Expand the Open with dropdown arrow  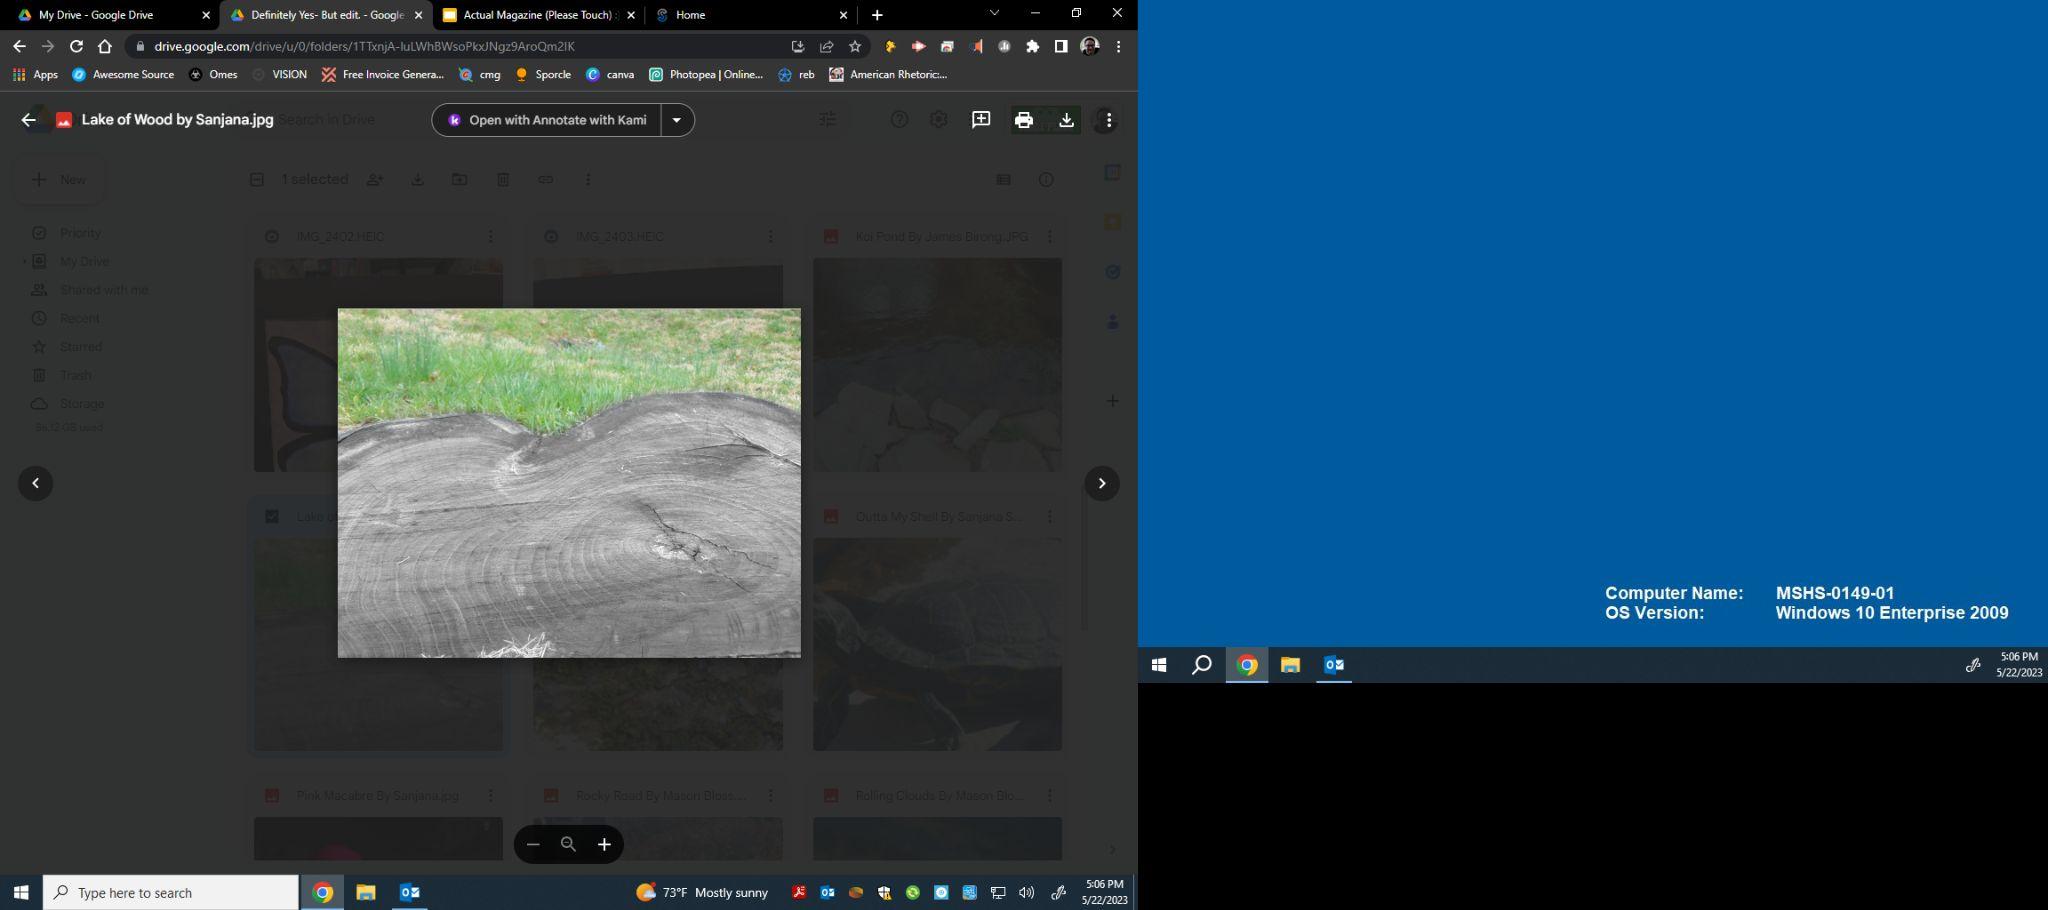tap(677, 120)
